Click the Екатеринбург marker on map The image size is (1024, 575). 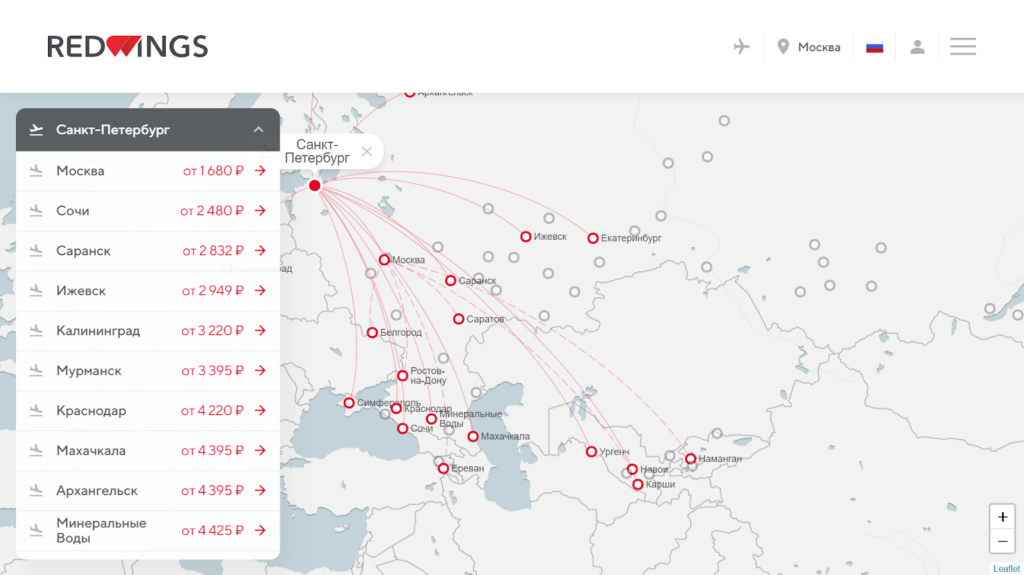point(593,238)
